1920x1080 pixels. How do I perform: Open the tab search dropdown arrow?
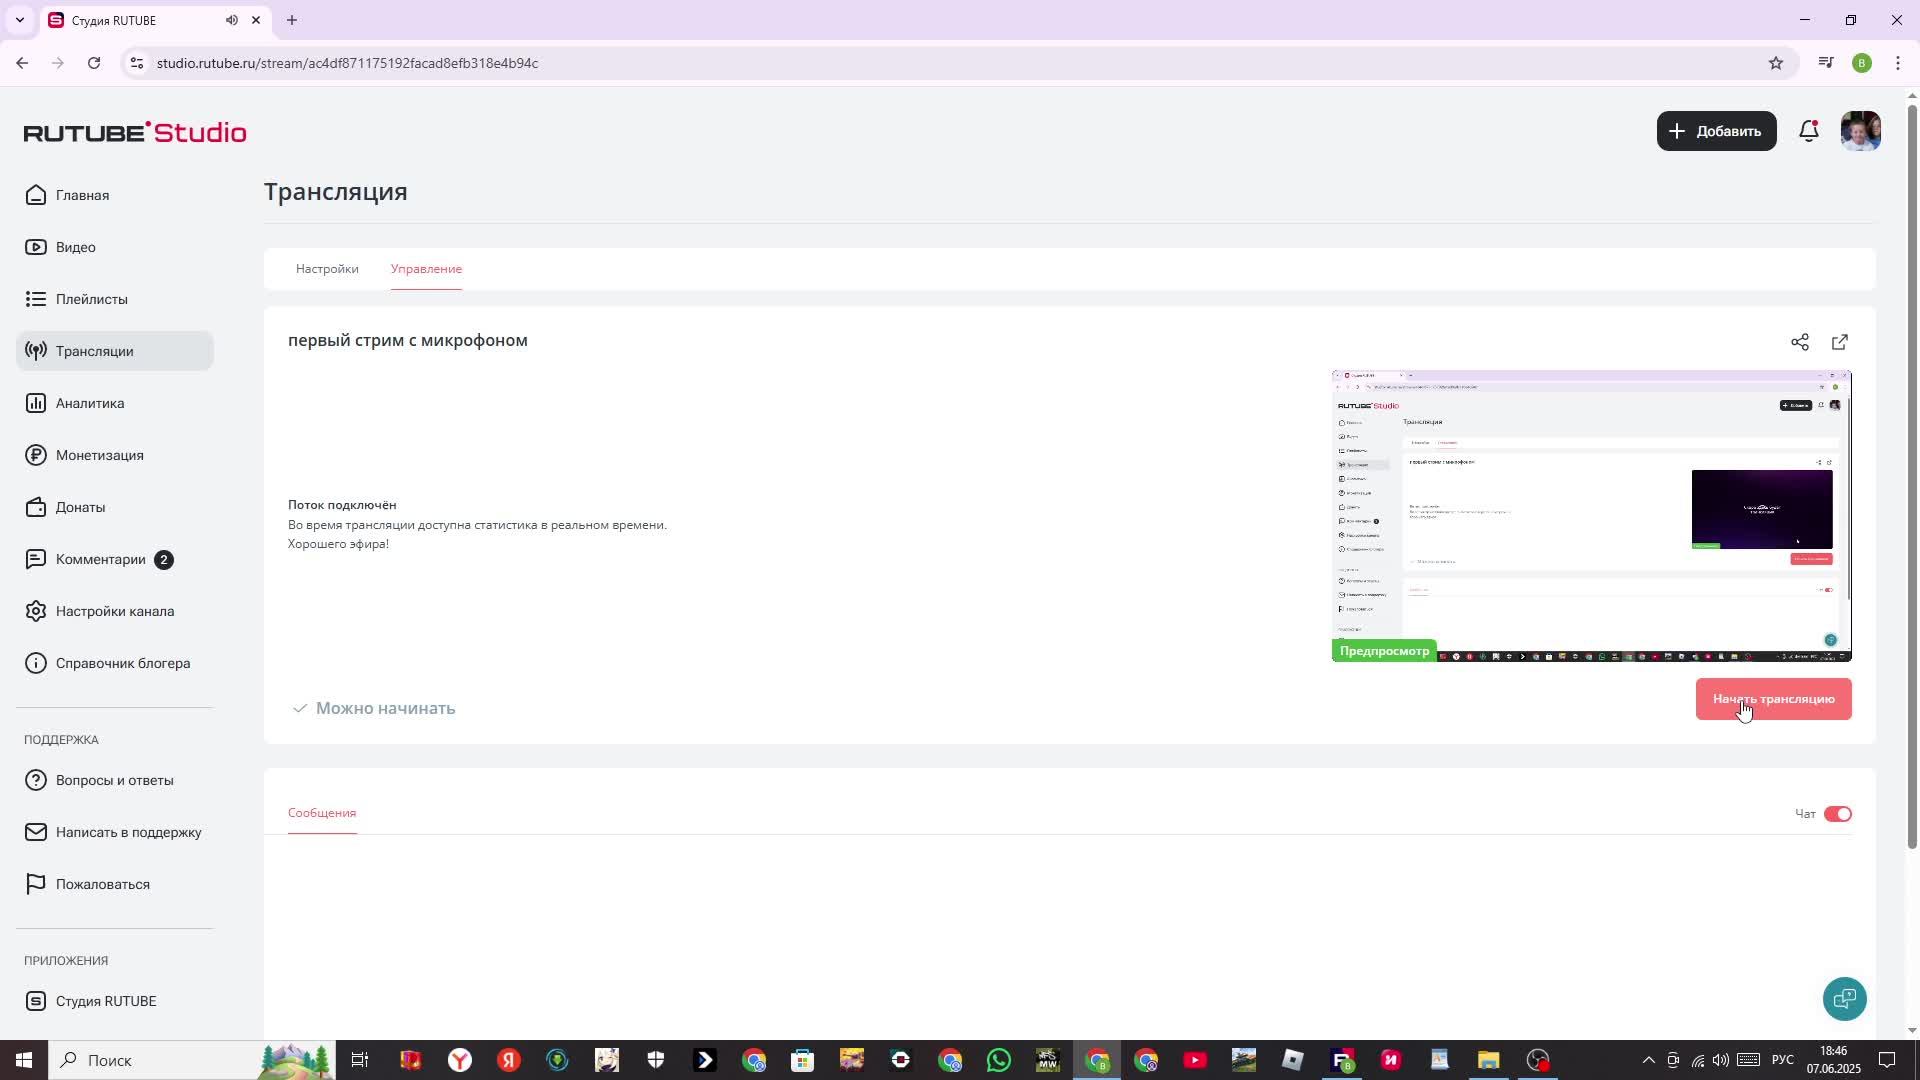[x=19, y=20]
